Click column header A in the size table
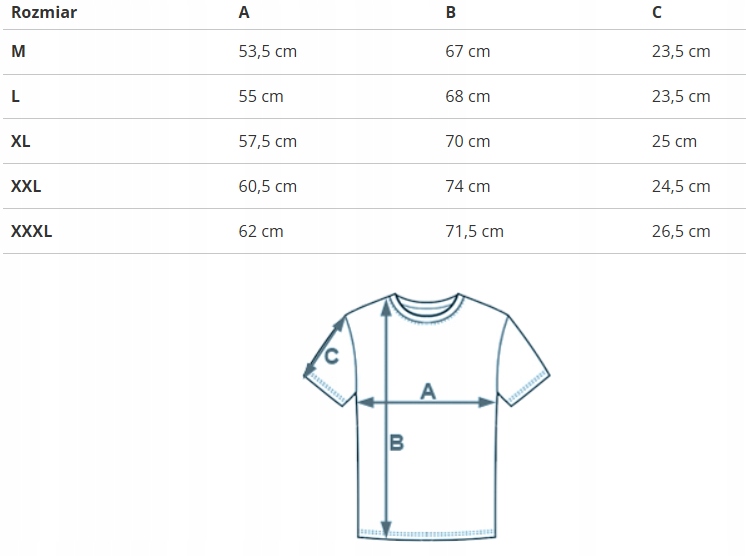Image resolution: width=746 pixels, height=556 pixels. coord(244,13)
